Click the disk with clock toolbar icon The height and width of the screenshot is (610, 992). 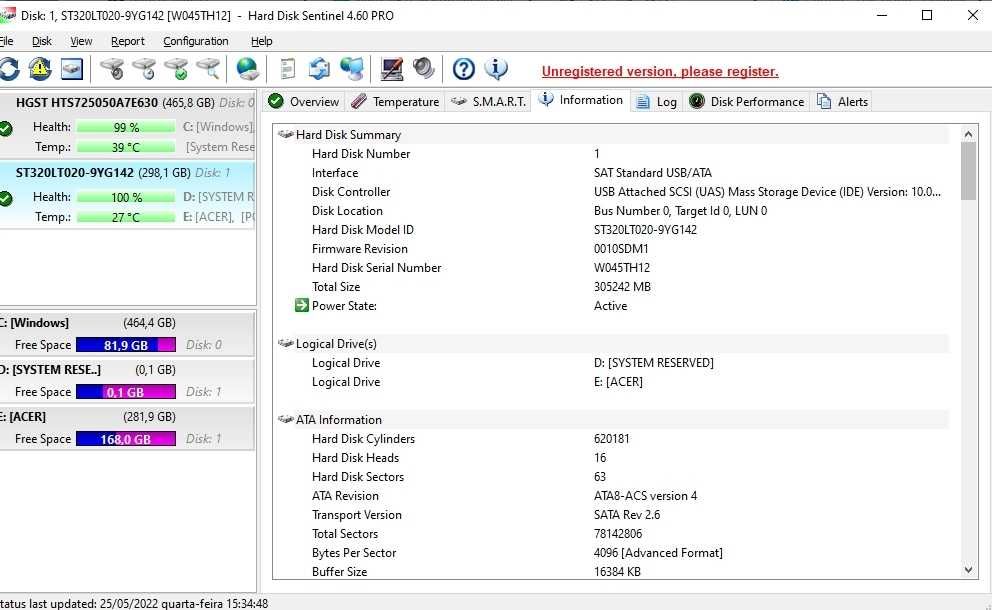click(x=144, y=69)
